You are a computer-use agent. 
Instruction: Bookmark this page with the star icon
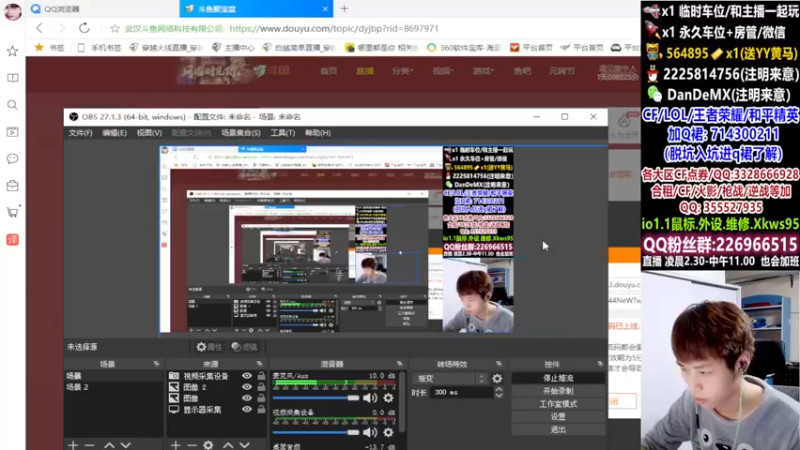click(115, 29)
